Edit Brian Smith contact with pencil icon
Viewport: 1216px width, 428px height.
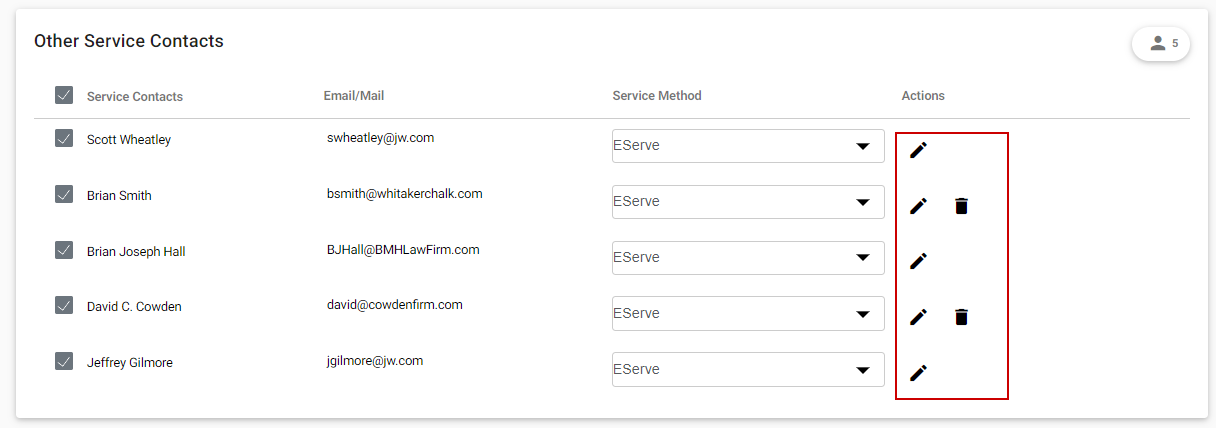coord(918,206)
